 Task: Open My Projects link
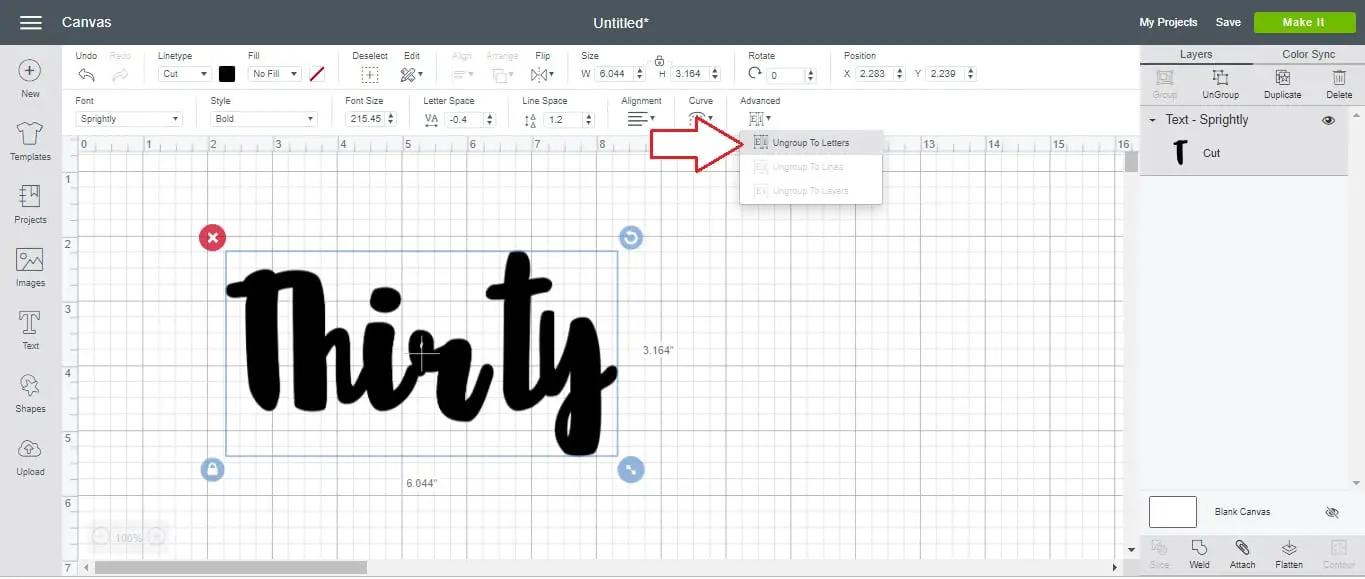(x=1168, y=22)
